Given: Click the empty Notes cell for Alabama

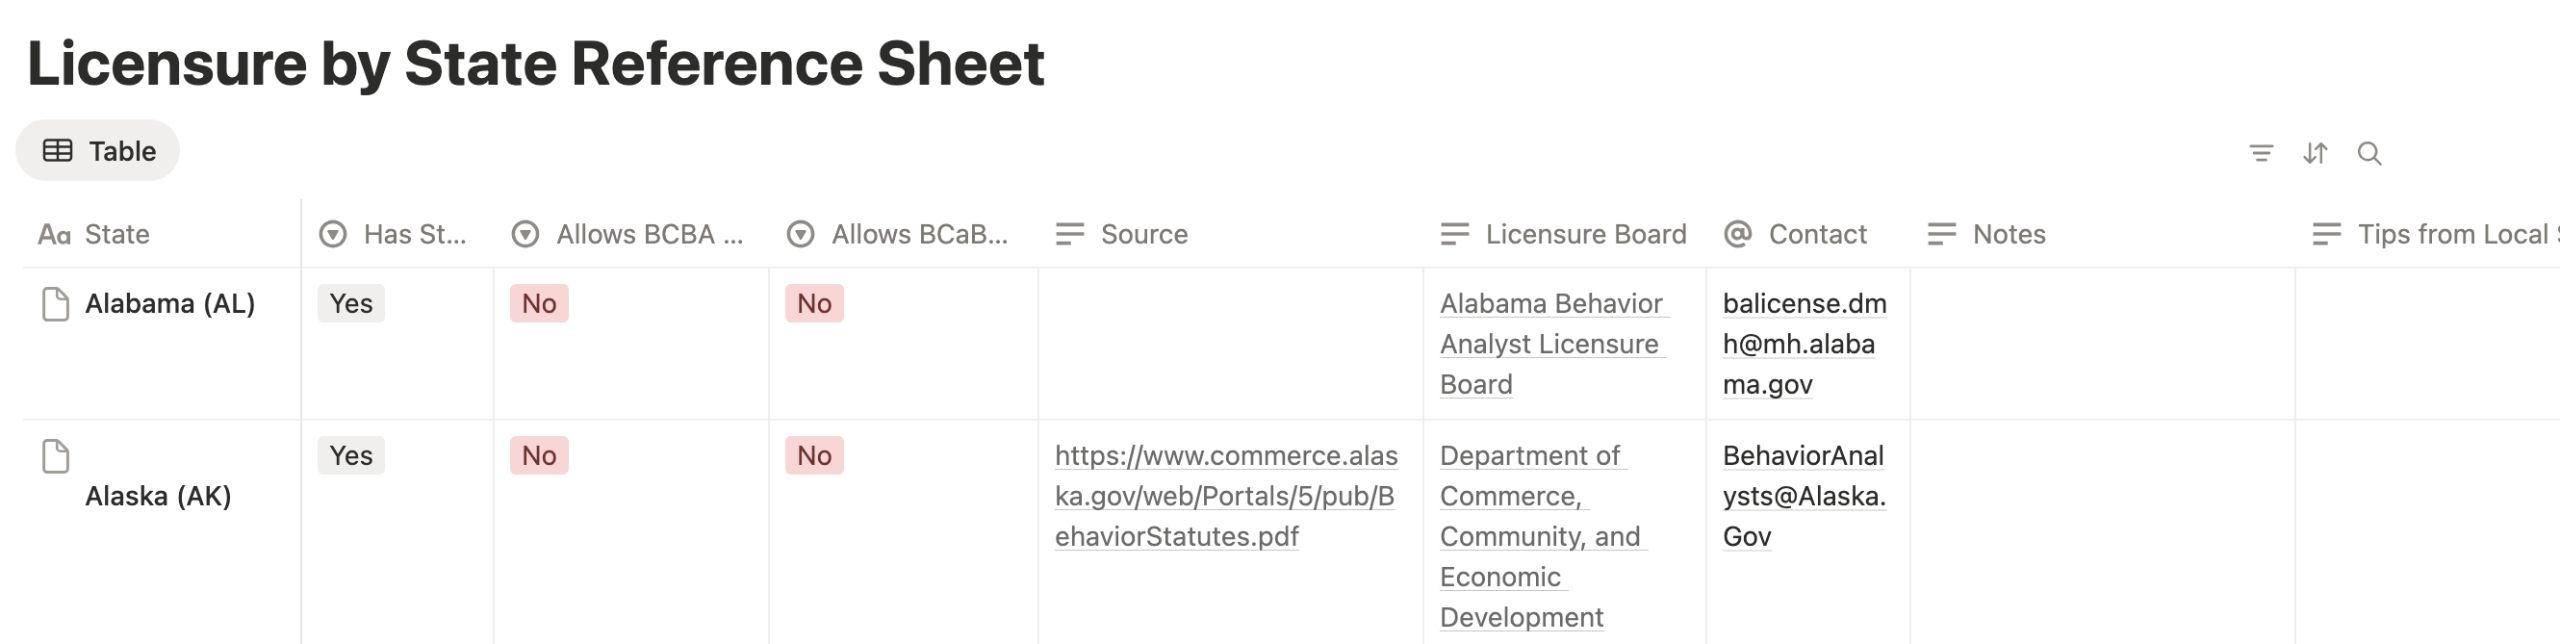Looking at the screenshot, I should point(2100,343).
